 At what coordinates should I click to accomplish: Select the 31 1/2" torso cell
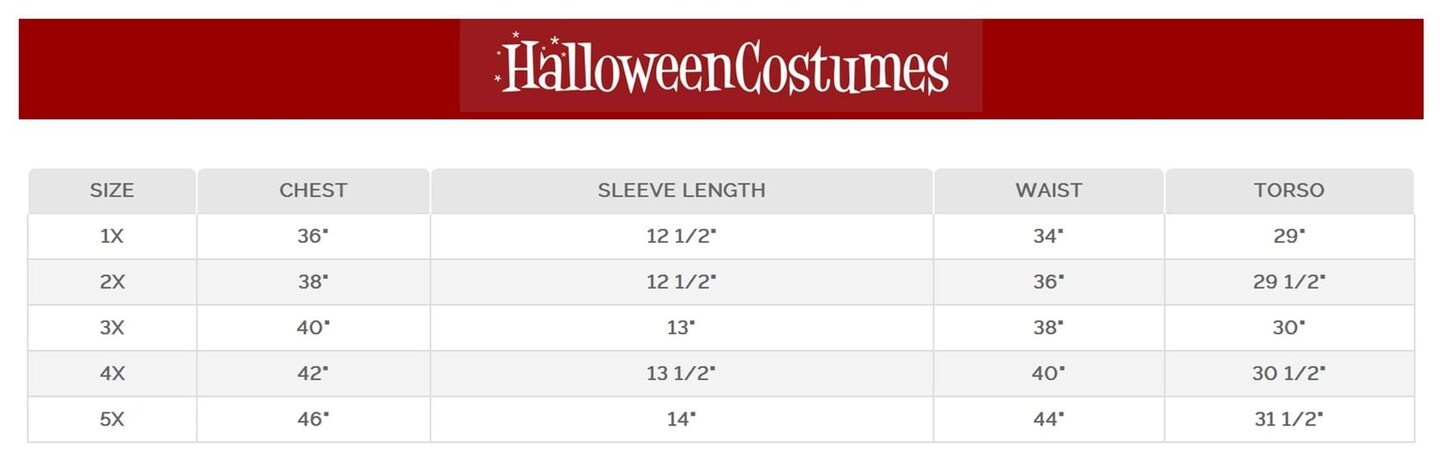(1289, 420)
